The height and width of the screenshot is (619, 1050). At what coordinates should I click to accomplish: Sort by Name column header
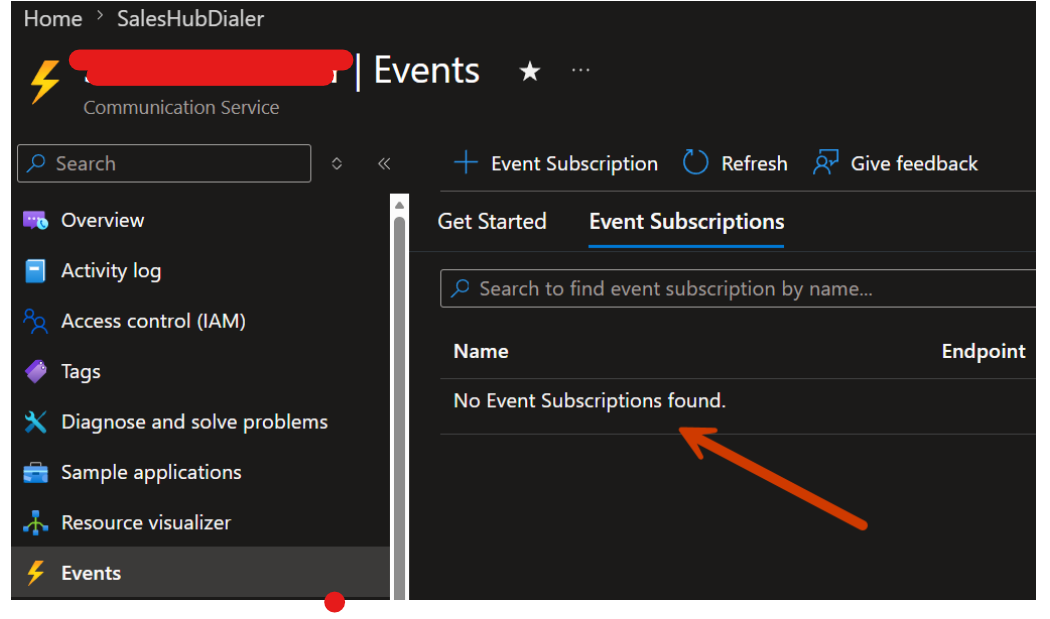[481, 352]
